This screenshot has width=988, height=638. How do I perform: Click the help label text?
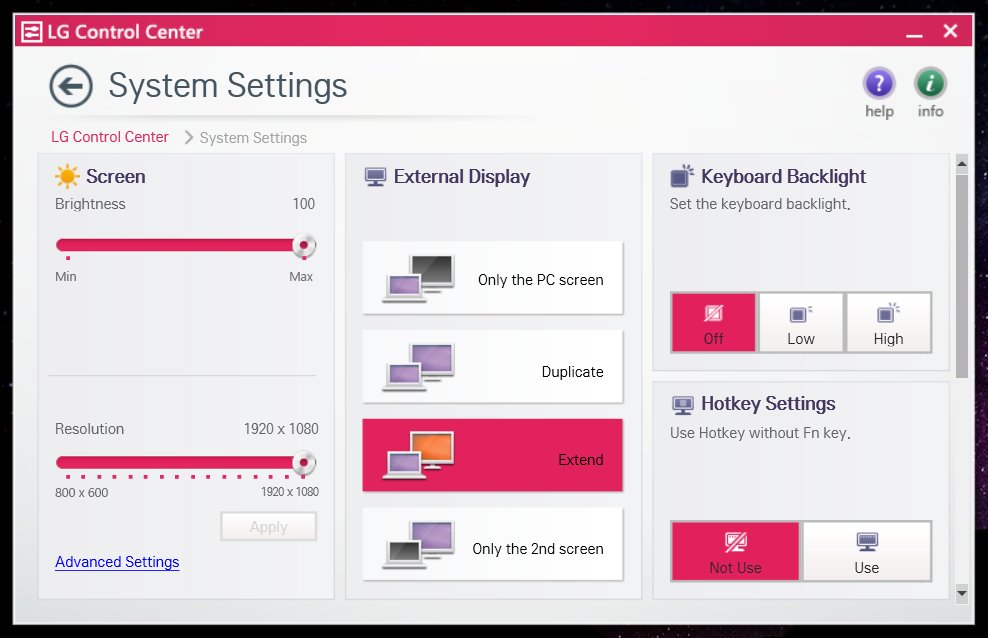click(x=879, y=111)
